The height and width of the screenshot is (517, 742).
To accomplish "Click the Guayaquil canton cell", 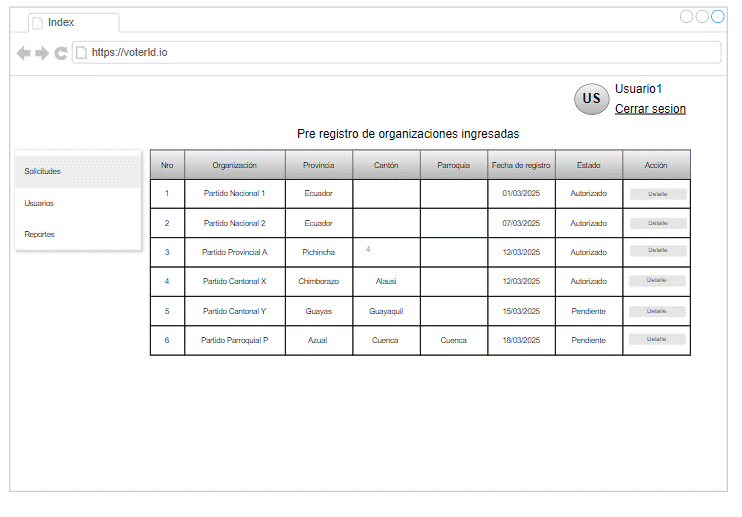I will [x=386, y=311].
